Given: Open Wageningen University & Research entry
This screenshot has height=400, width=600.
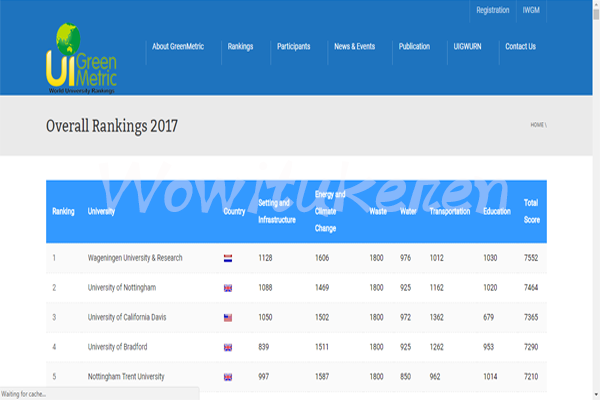Looking at the screenshot, I should point(135,258).
